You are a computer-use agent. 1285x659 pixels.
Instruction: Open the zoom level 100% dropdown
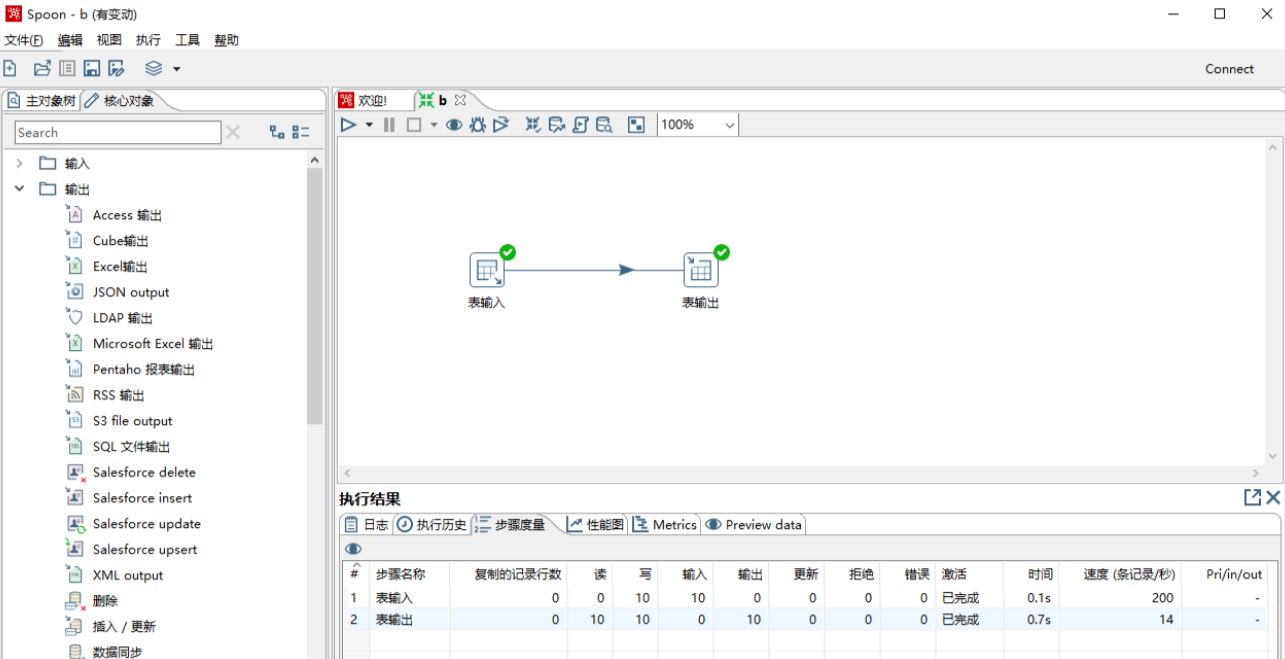[x=729, y=125]
